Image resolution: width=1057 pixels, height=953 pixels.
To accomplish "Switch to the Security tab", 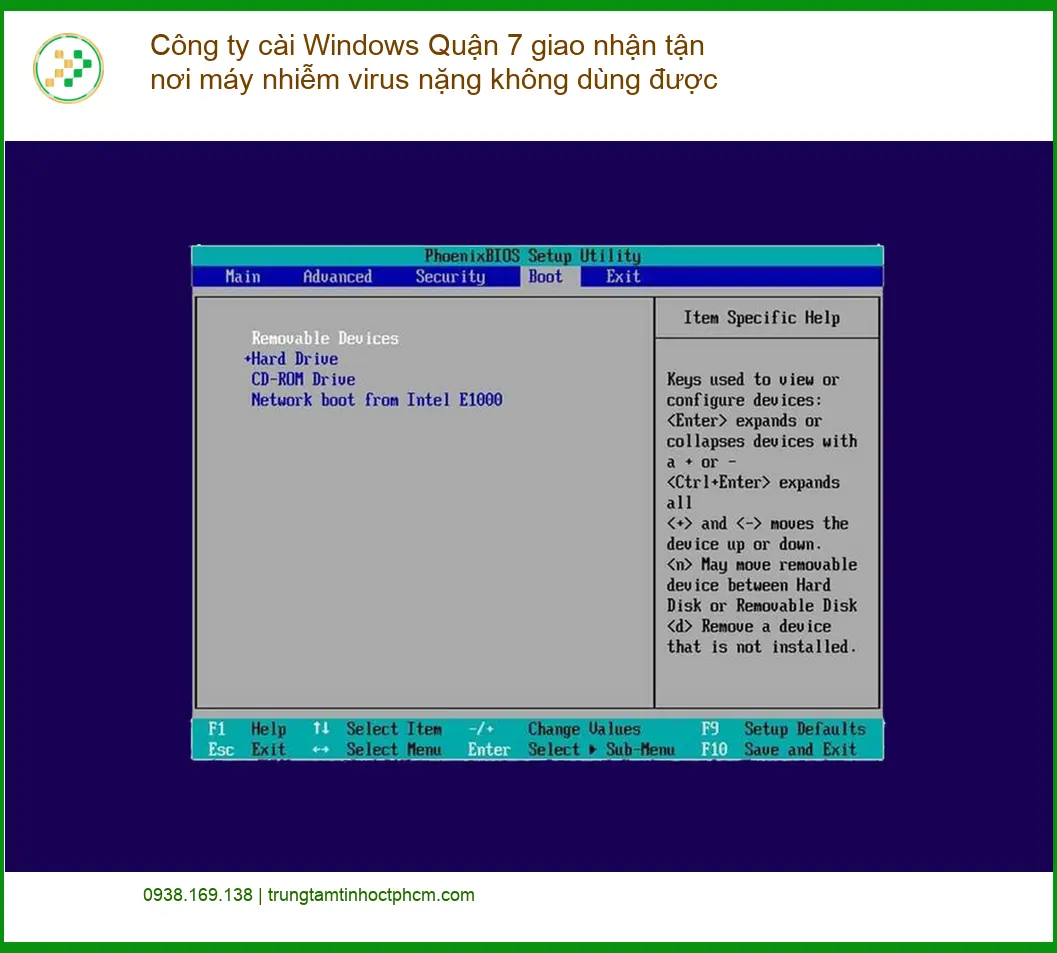I will pyautogui.click(x=450, y=276).
